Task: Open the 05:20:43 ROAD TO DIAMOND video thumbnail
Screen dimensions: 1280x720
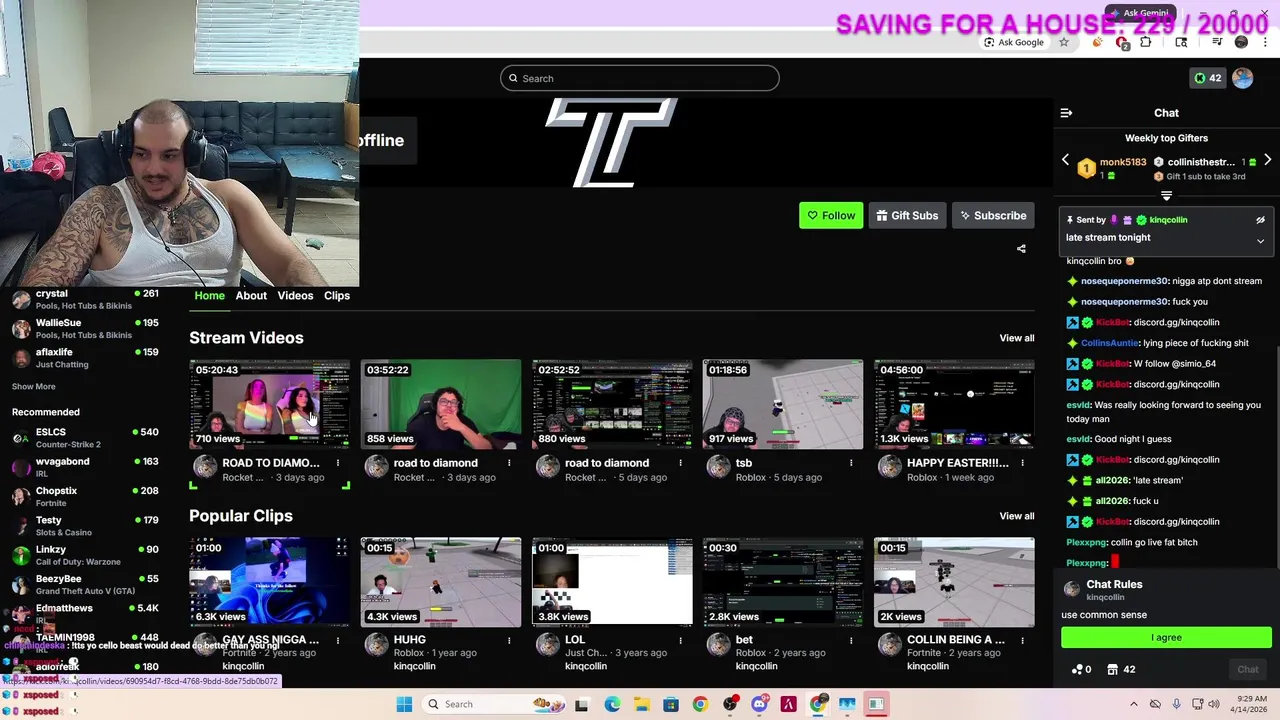Action: (269, 404)
